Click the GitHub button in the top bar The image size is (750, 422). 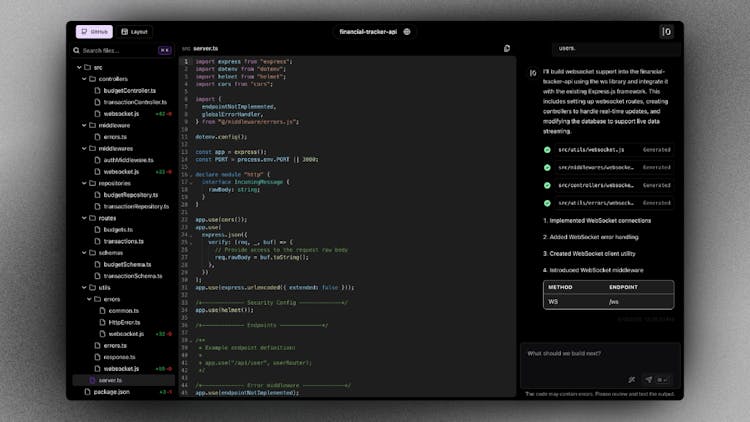tap(94, 32)
